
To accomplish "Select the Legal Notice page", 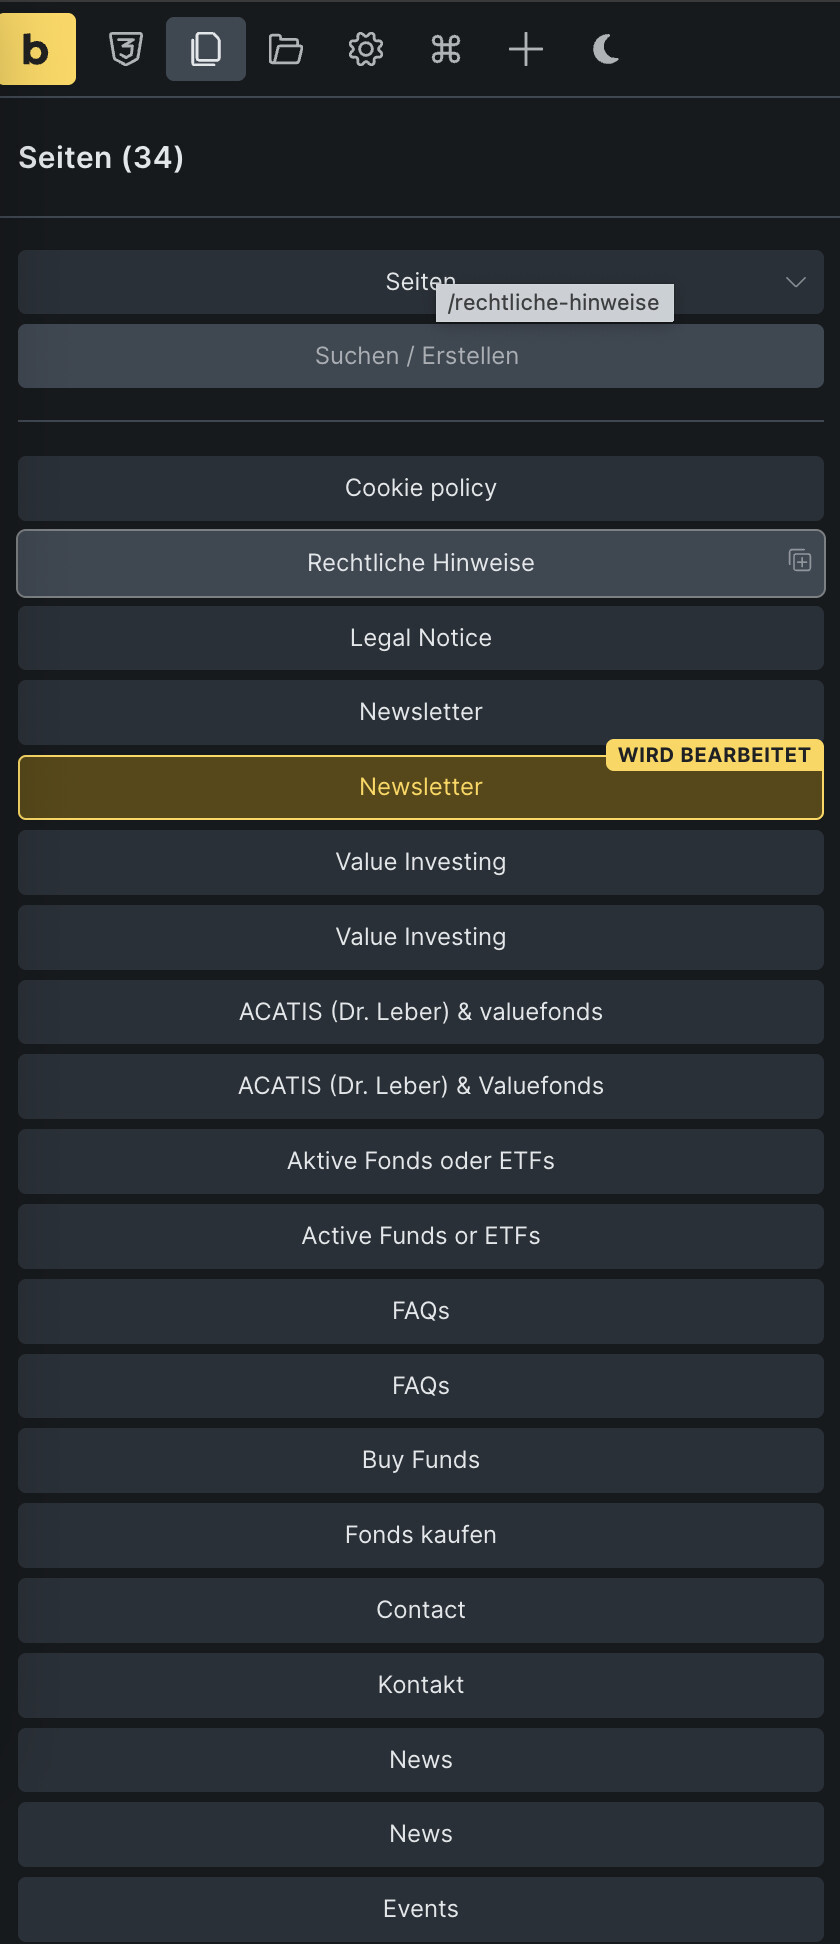I will tap(420, 638).
